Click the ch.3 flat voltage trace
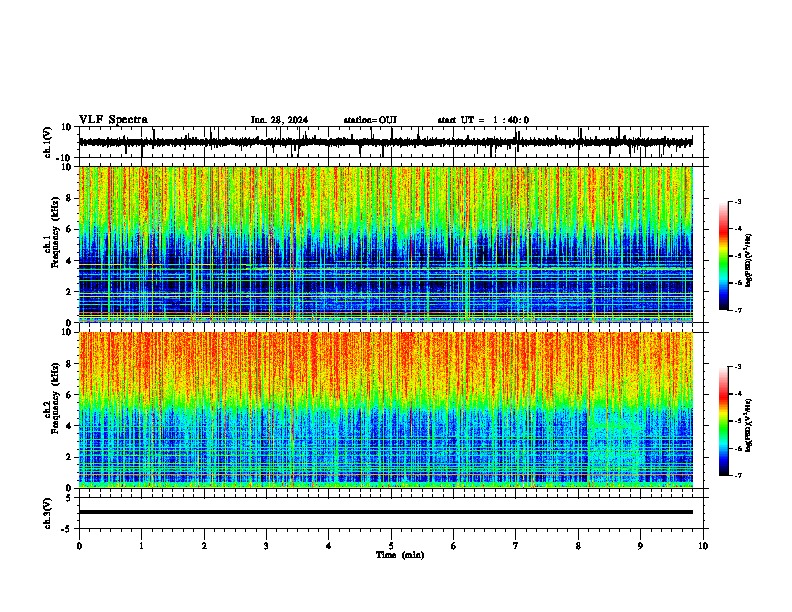The image size is (792, 612). (x=386, y=512)
